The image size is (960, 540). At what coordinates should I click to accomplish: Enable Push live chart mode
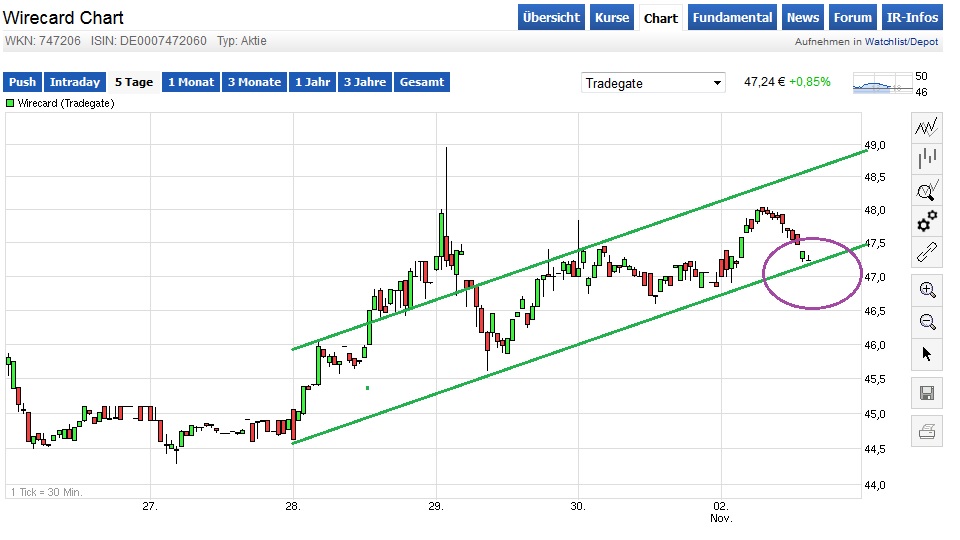(22, 82)
